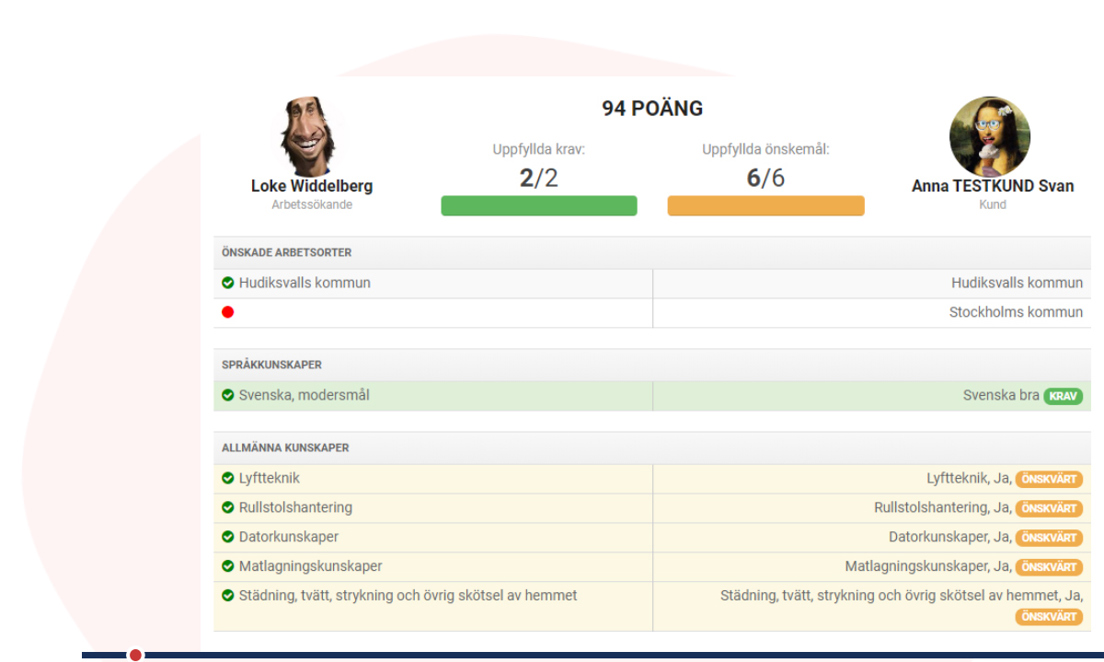The width and height of the screenshot is (1104, 662).
Task: Select the Önskade arbetsorter section header
Action: click(286, 252)
